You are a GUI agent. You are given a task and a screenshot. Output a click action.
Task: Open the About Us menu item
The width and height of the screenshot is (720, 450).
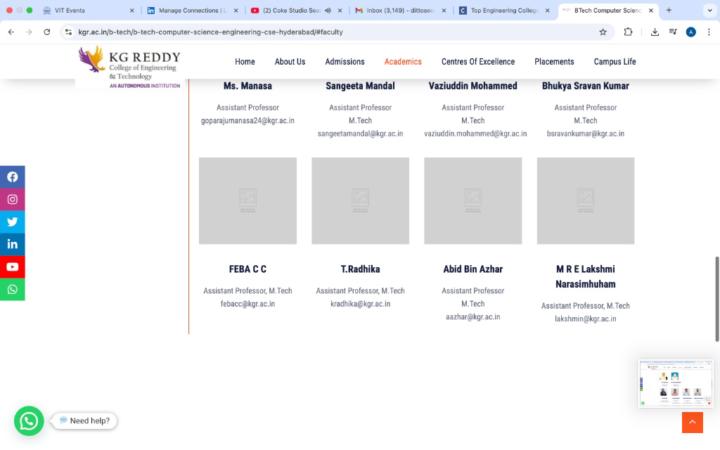(290, 62)
